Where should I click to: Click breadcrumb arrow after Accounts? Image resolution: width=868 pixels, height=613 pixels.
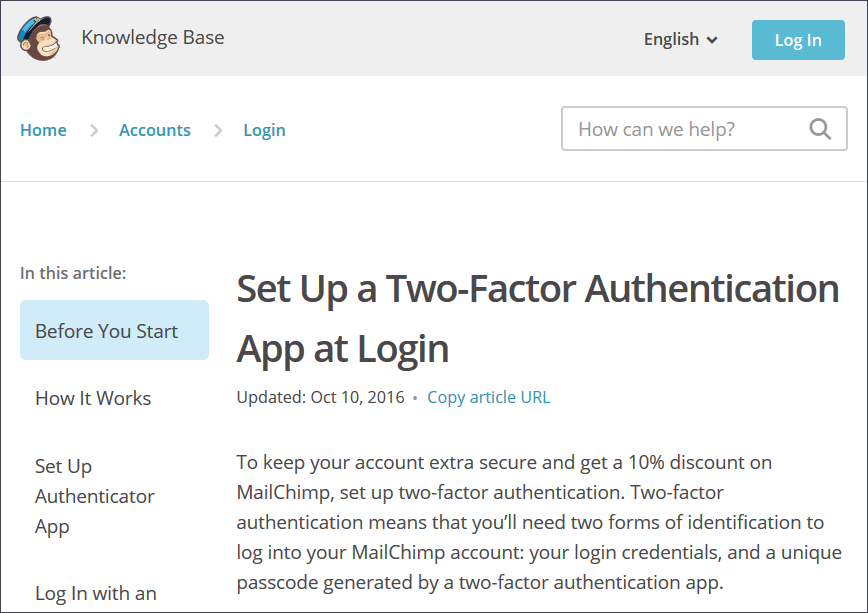218,131
